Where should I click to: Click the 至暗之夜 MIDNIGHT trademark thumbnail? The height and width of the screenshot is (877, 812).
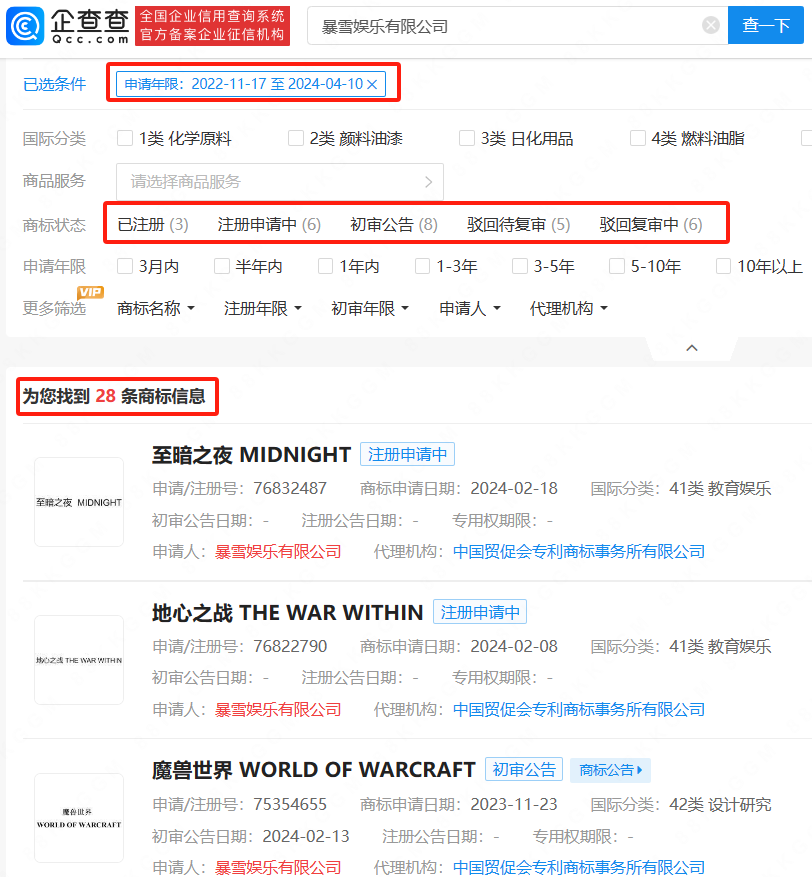point(79,502)
